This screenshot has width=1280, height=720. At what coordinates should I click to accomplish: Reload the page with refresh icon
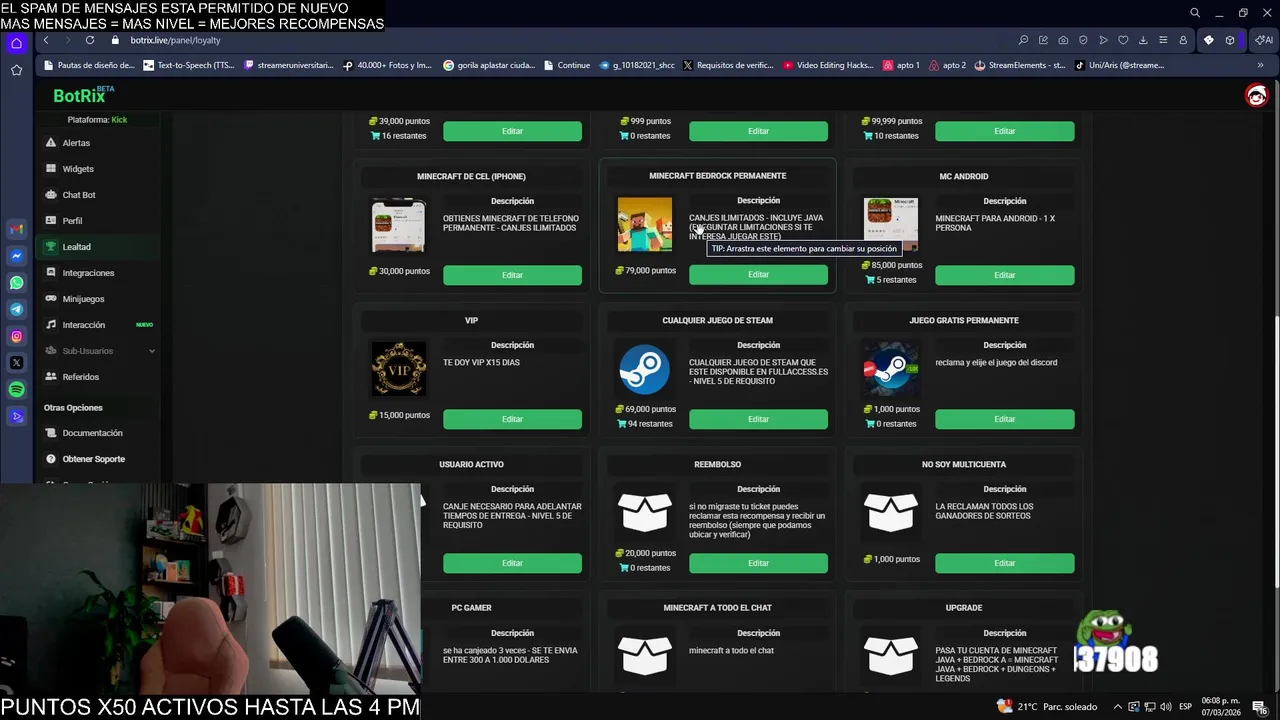click(90, 40)
